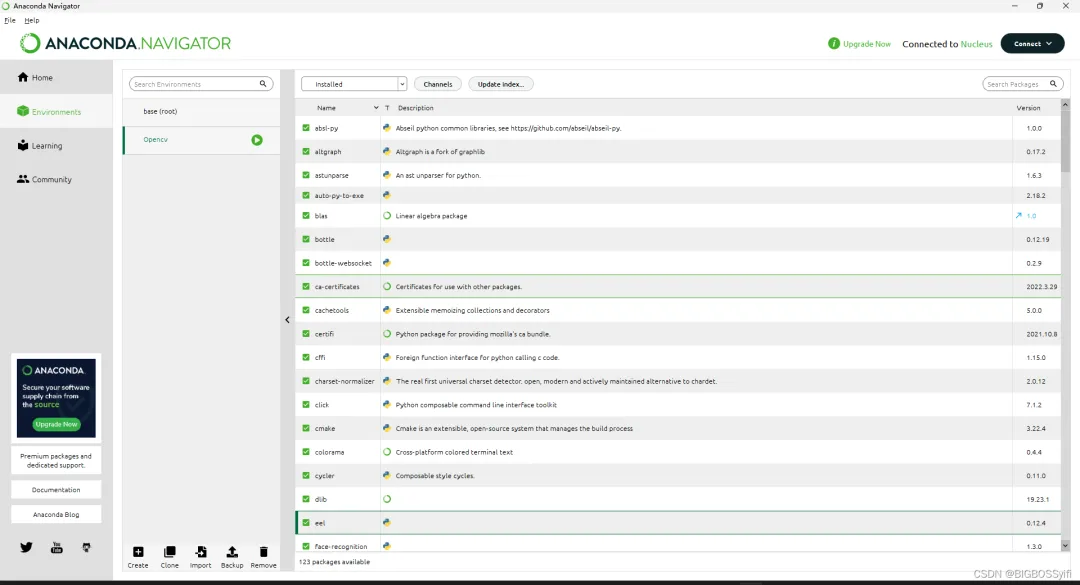Open the Twitter icon link
1080x585 pixels.
[26, 548]
